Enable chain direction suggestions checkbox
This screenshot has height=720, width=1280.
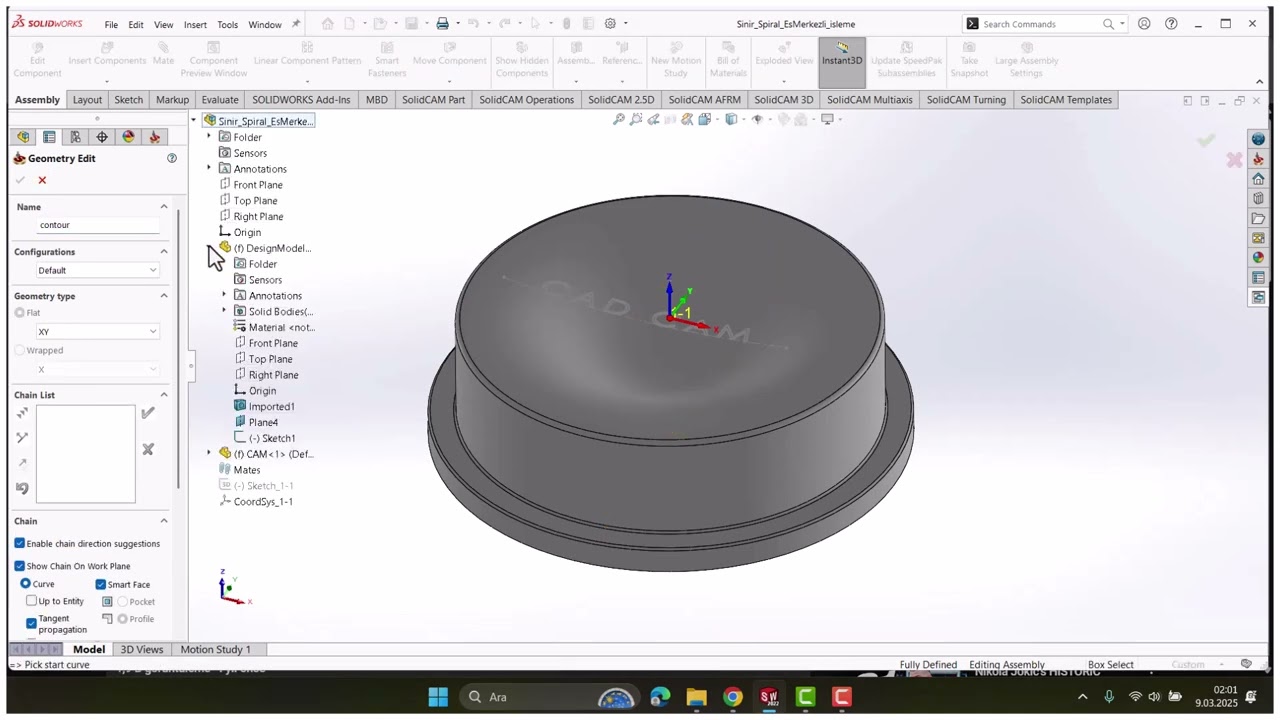(x=20, y=543)
